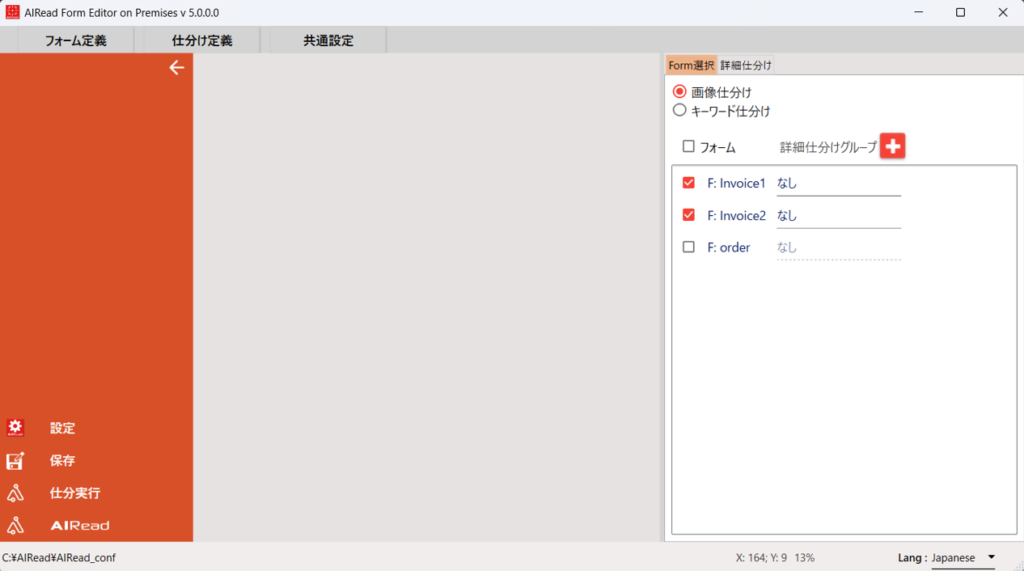Toggle the フォーム select-all checkbox
This screenshot has width=1024, height=571.
(x=688, y=146)
